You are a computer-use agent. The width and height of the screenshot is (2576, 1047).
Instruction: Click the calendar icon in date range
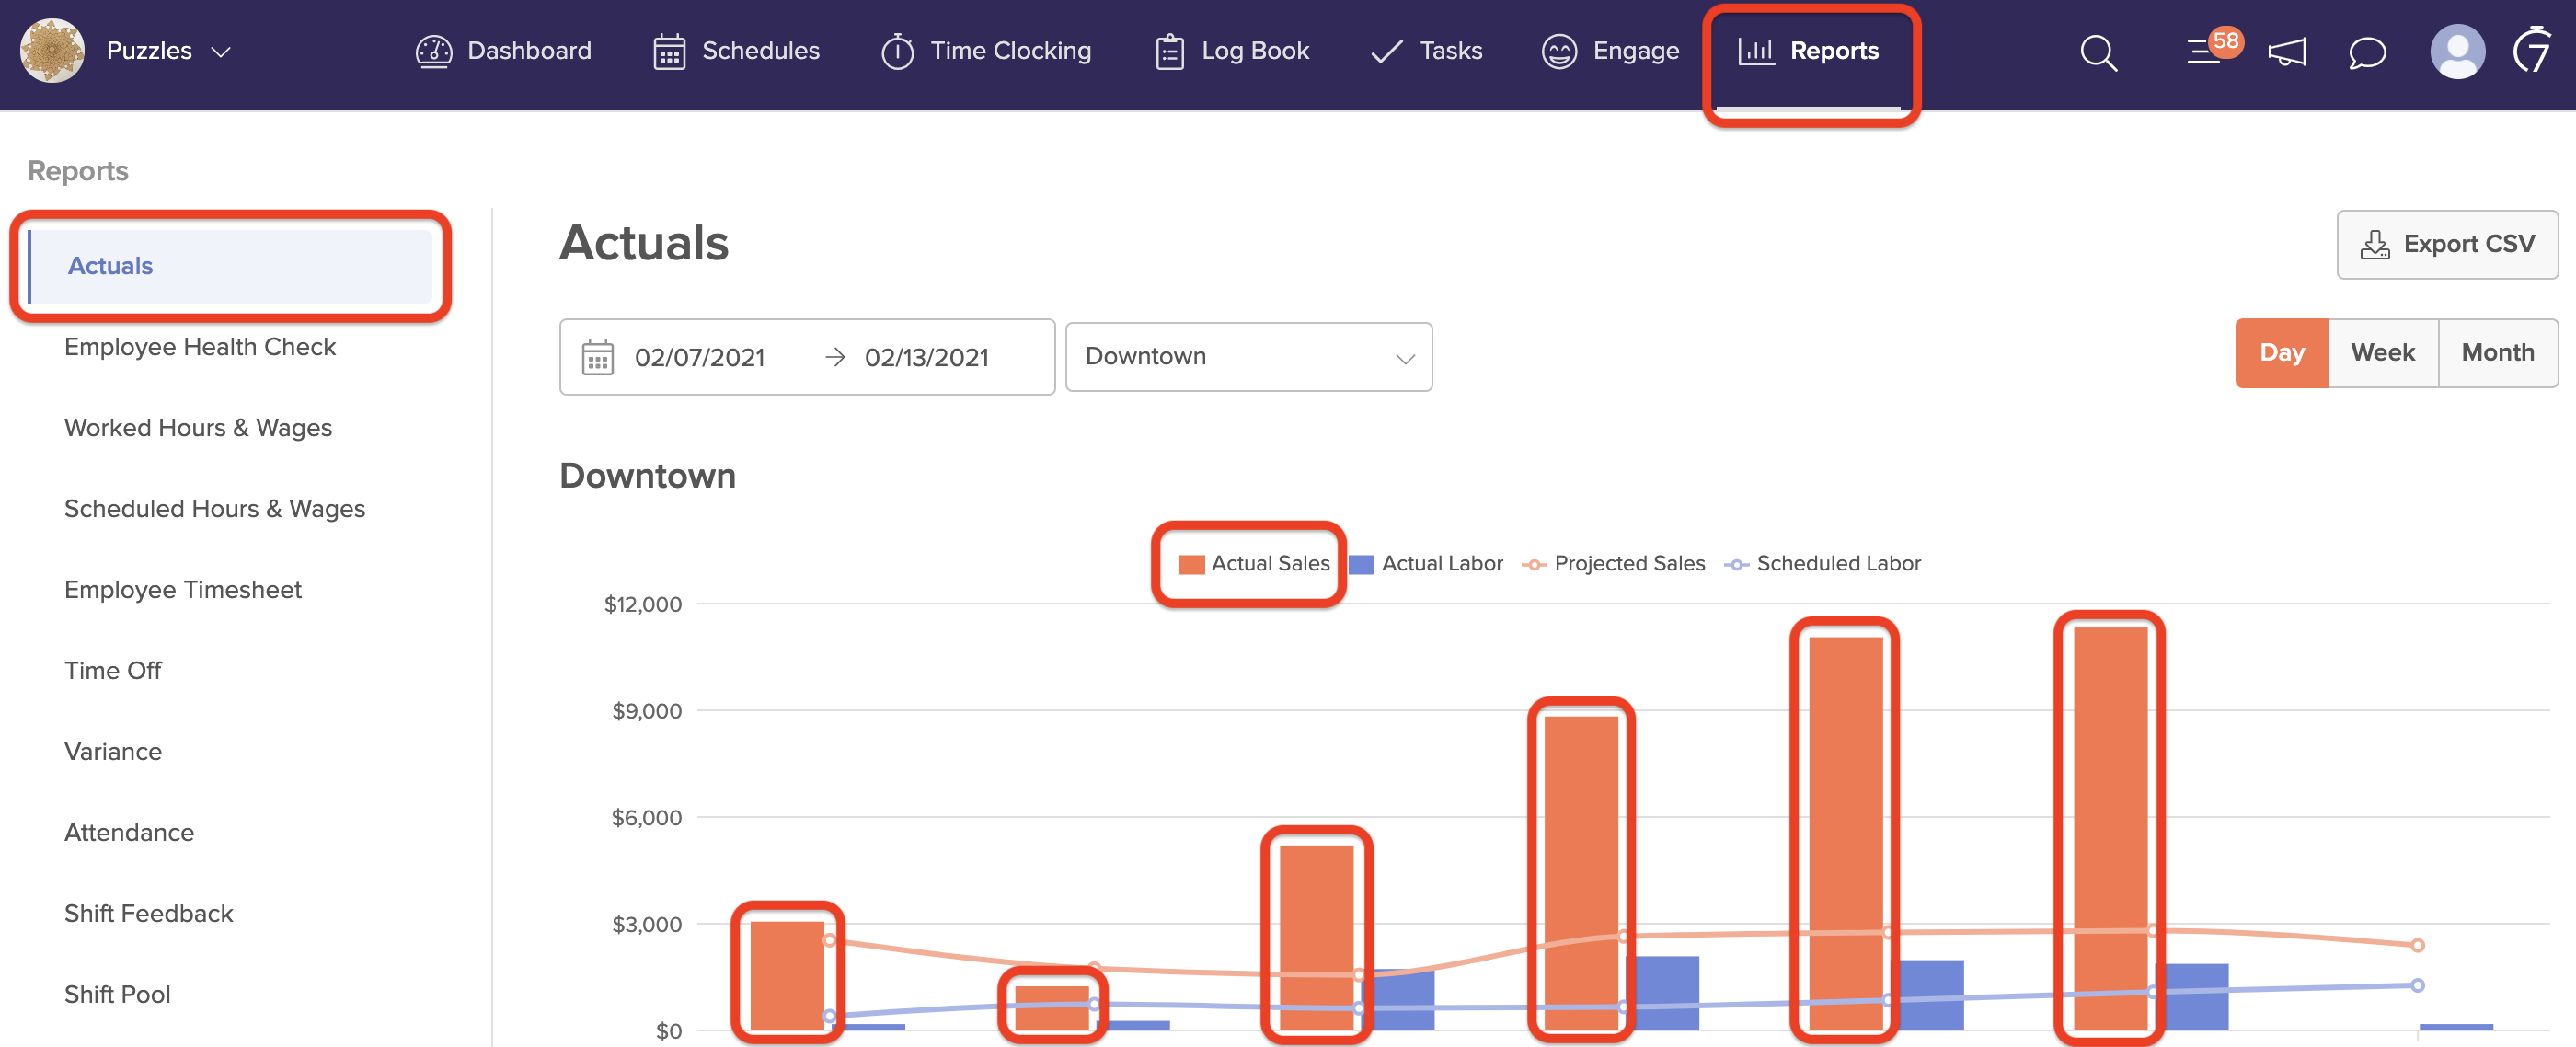click(598, 357)
